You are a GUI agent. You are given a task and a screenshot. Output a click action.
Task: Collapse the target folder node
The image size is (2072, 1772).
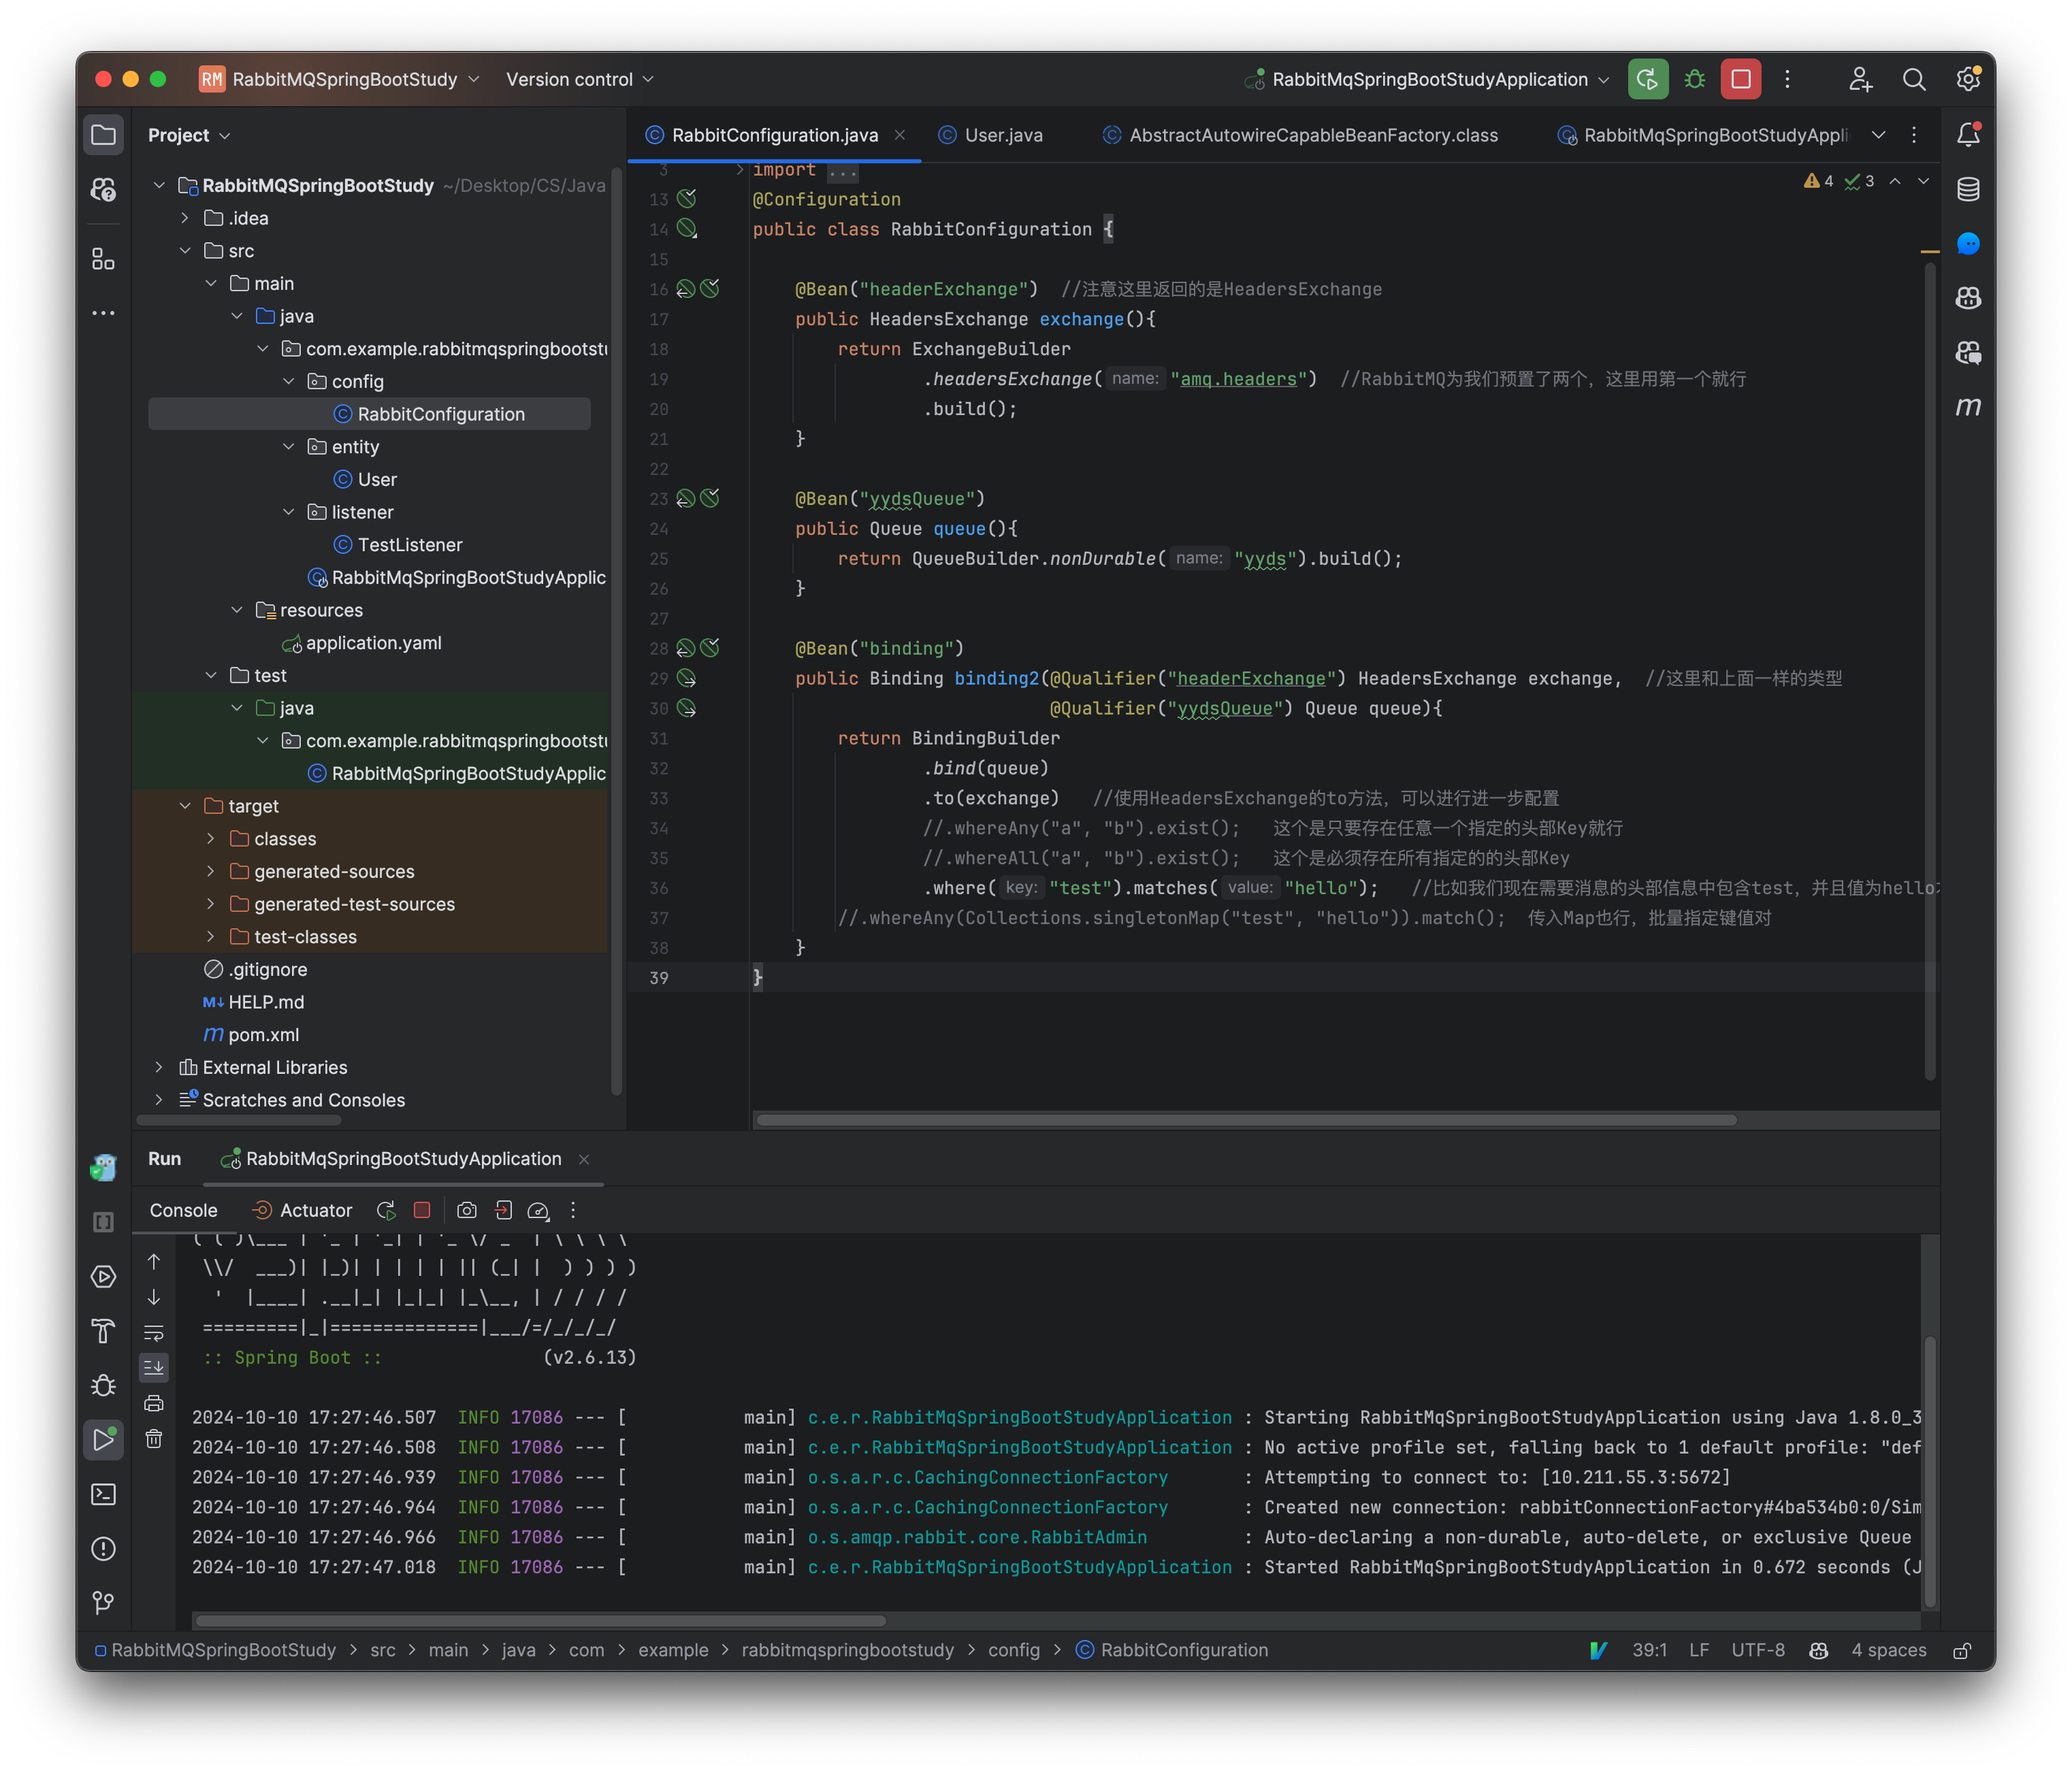[185, 805]
